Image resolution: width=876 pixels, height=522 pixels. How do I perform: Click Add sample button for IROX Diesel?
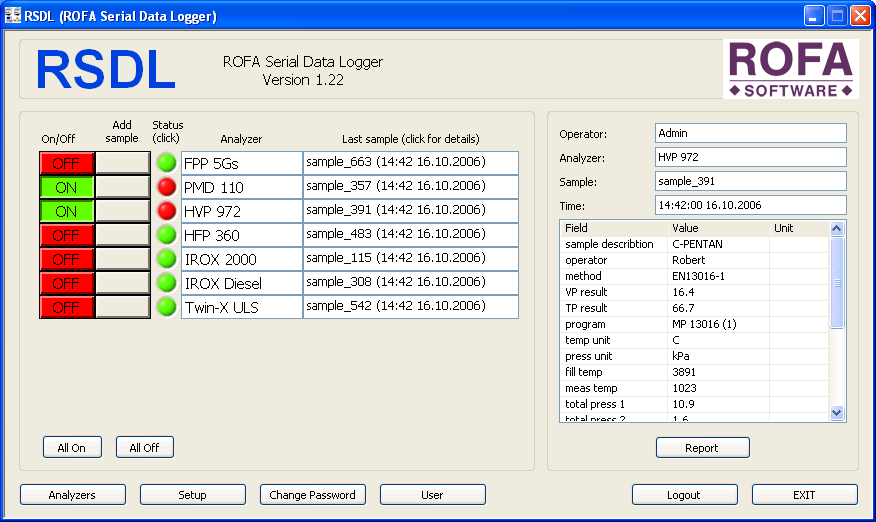pyautogui.click(x=122, y=283)
